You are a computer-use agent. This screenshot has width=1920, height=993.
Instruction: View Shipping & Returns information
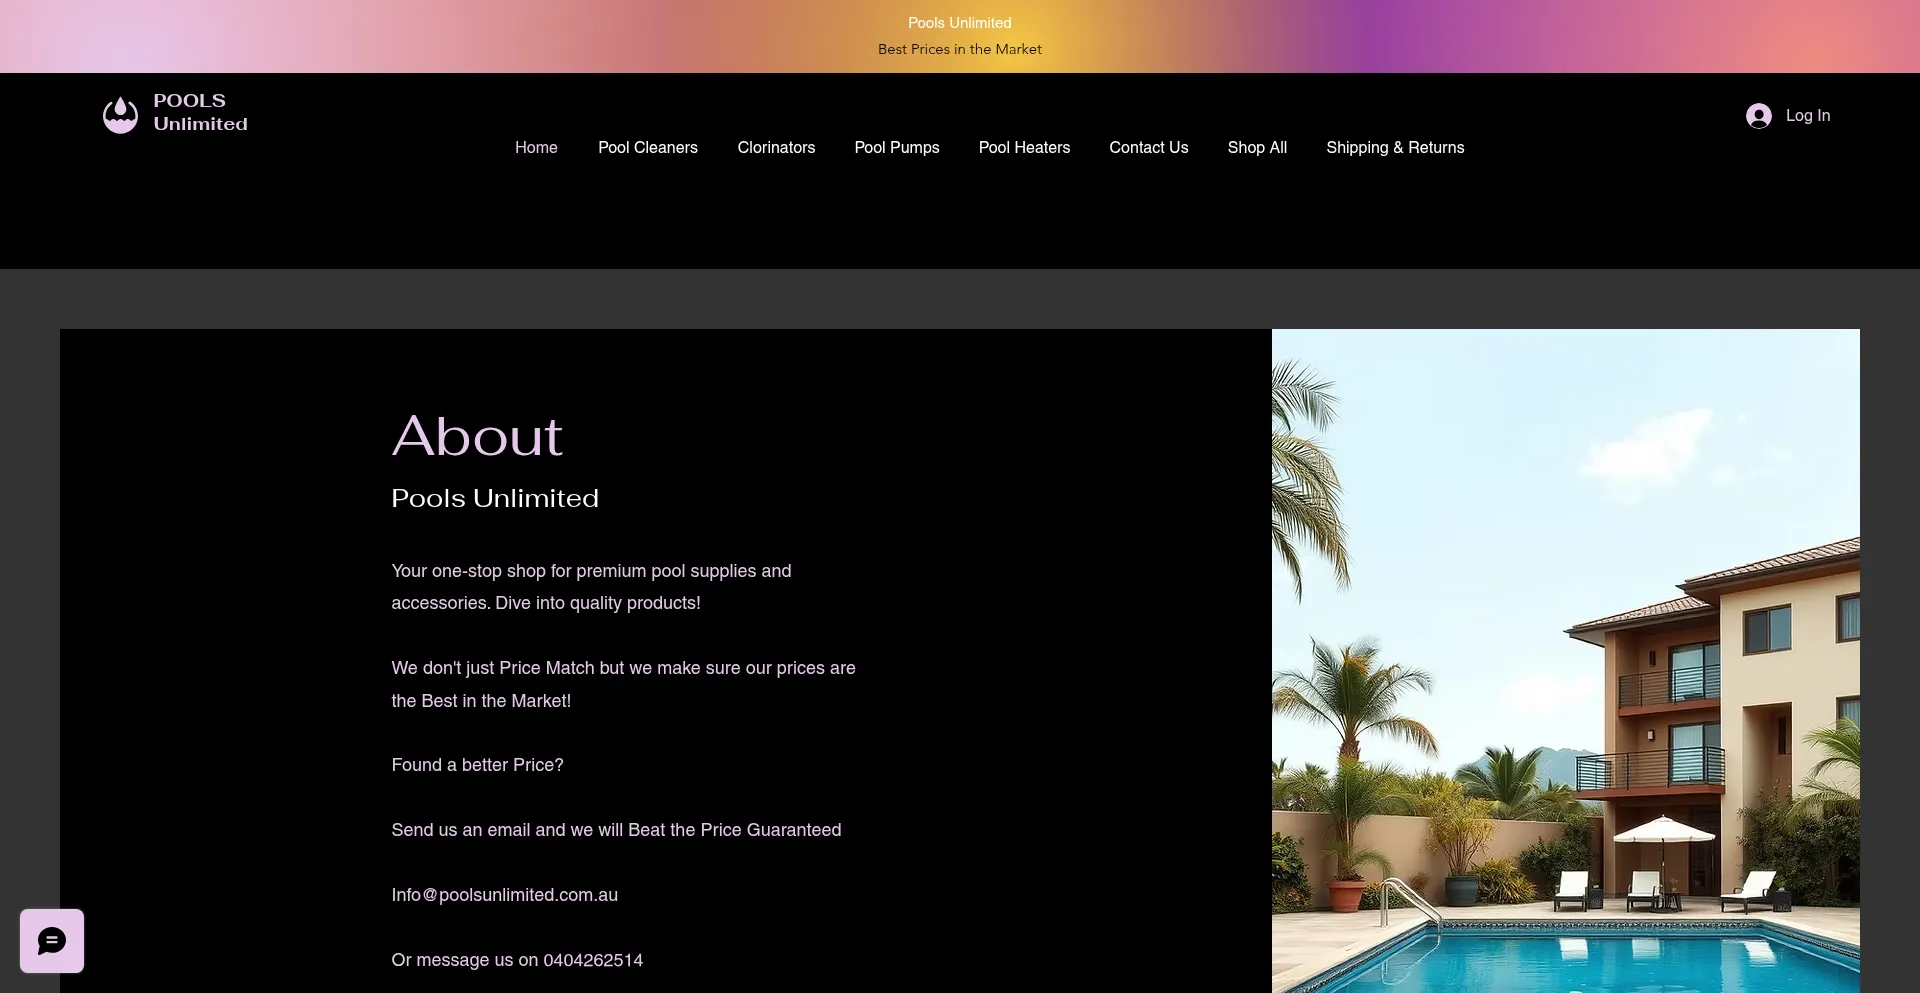[1394, 148]
